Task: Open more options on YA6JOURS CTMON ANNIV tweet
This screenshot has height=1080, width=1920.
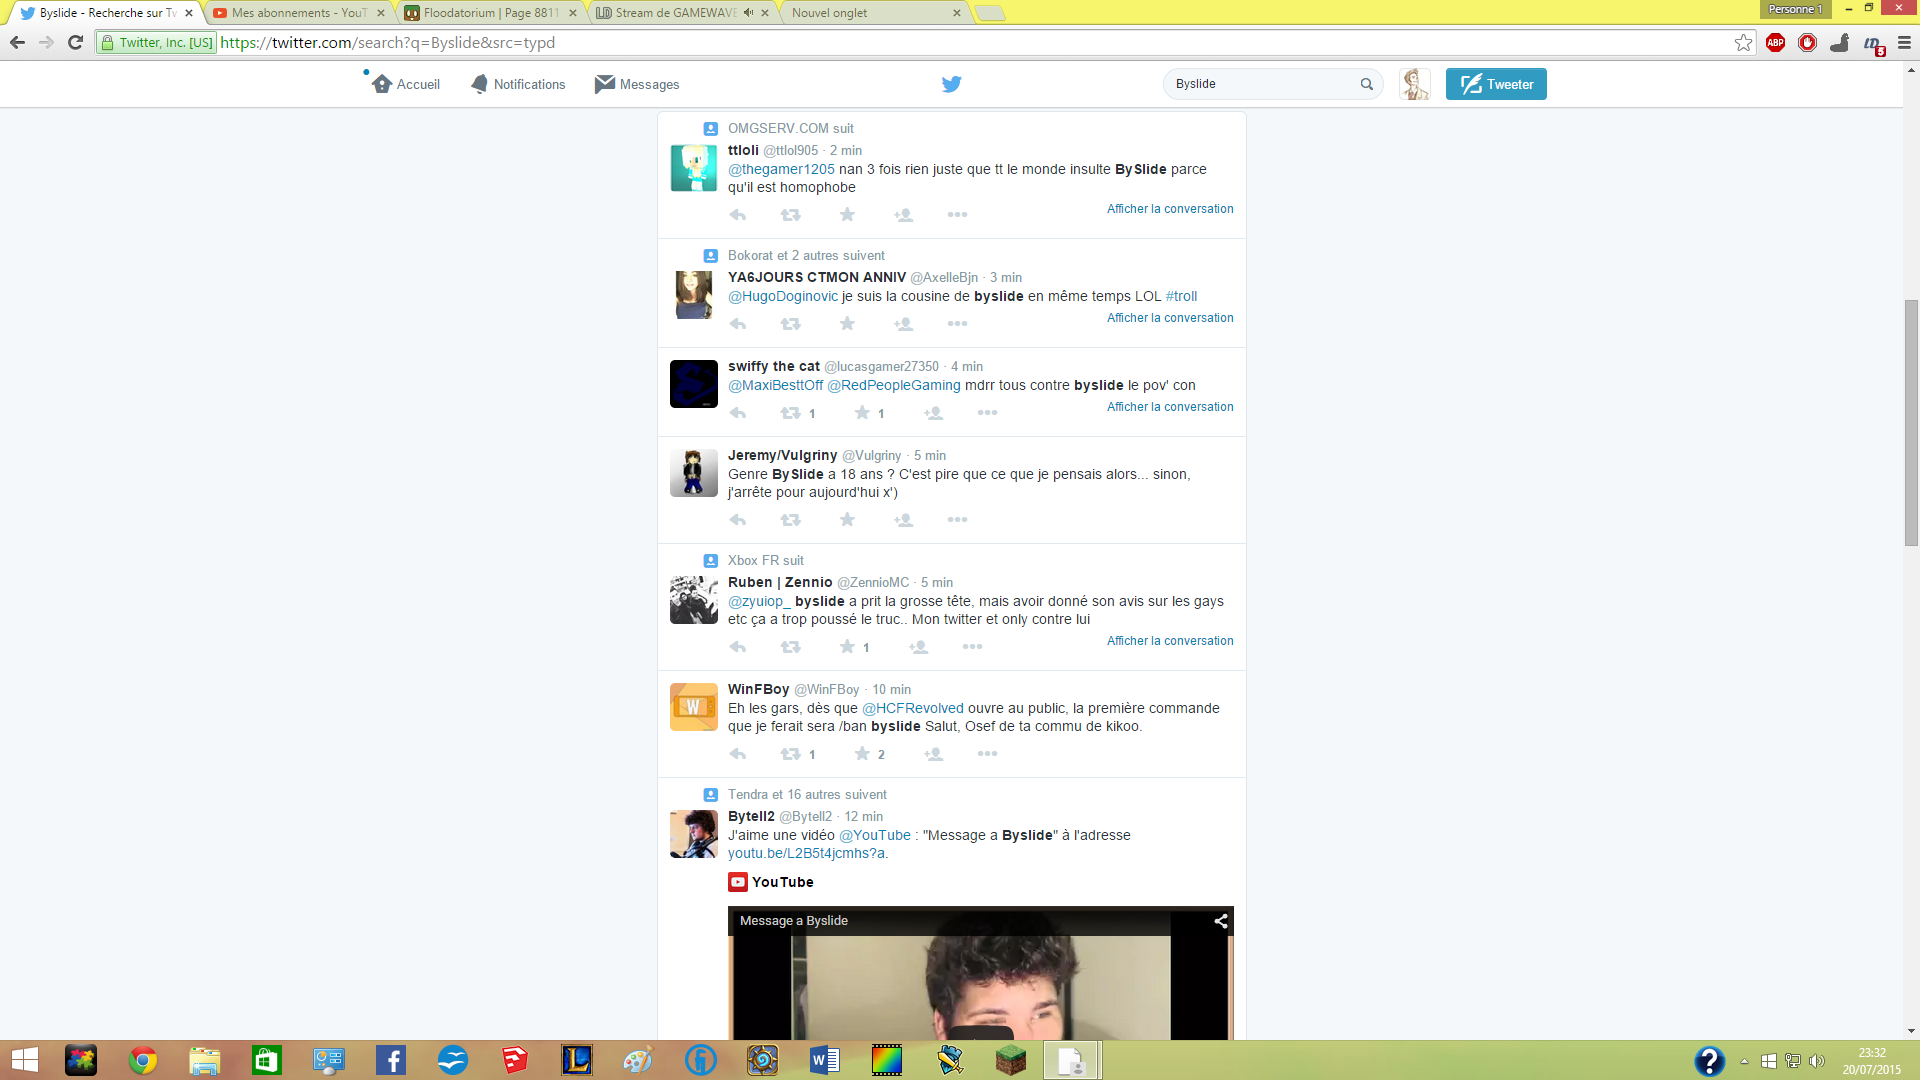Action: 957,324
